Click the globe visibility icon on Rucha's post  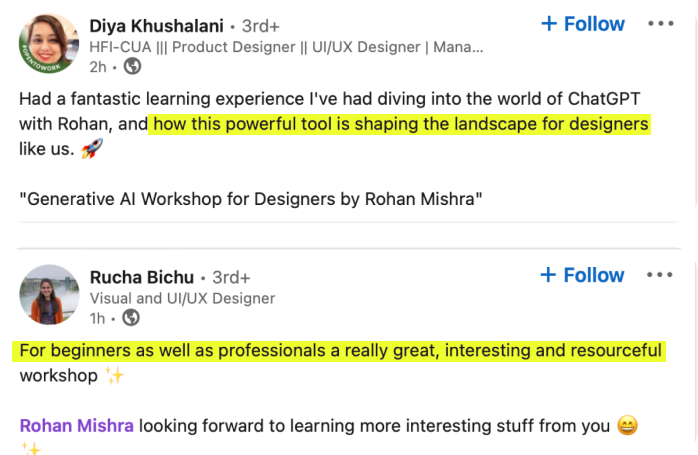130,318
